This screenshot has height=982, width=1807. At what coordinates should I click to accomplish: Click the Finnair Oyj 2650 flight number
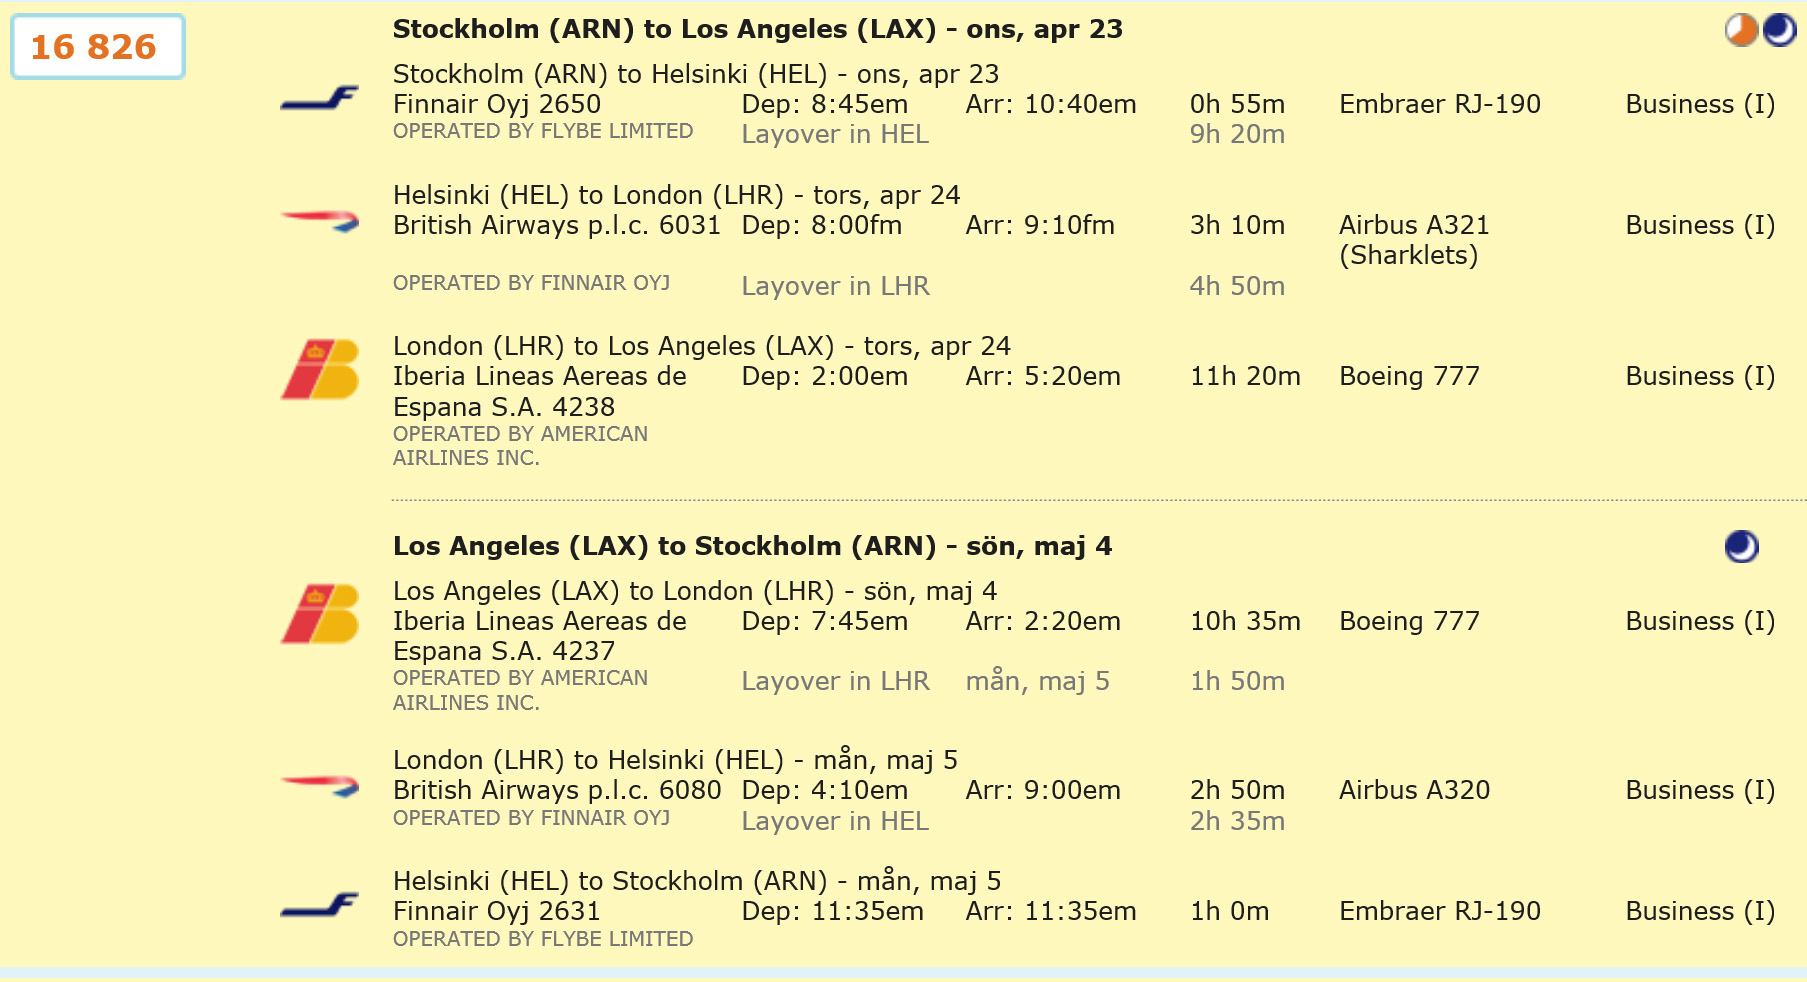pyautogui.click(x=497, y=105)
